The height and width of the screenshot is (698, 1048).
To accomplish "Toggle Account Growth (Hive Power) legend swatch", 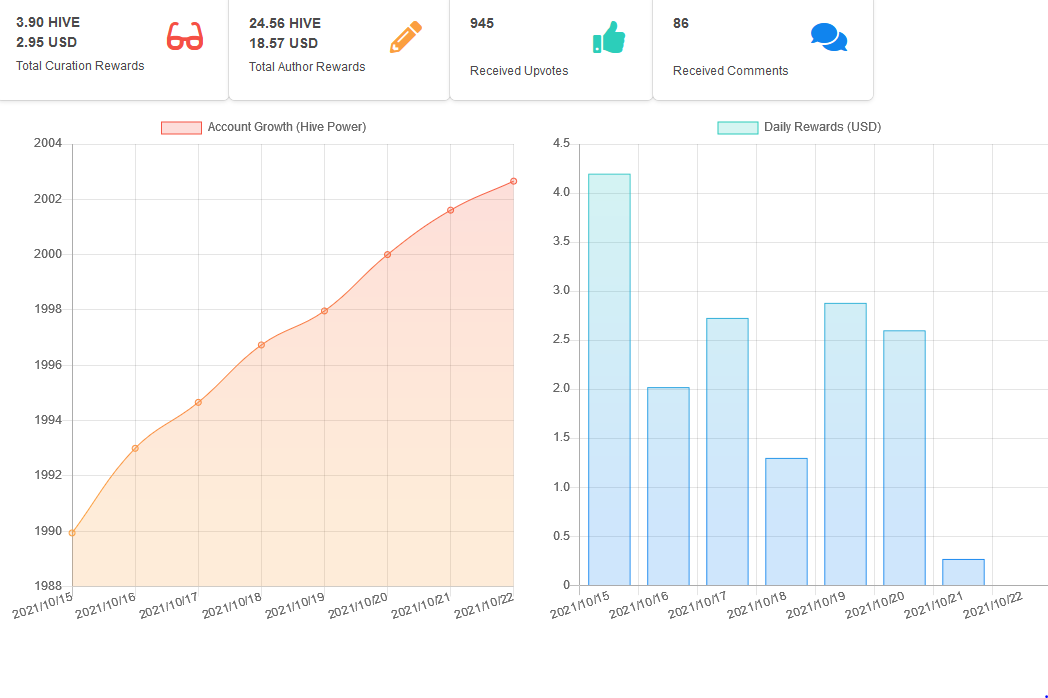I will 181,128.
